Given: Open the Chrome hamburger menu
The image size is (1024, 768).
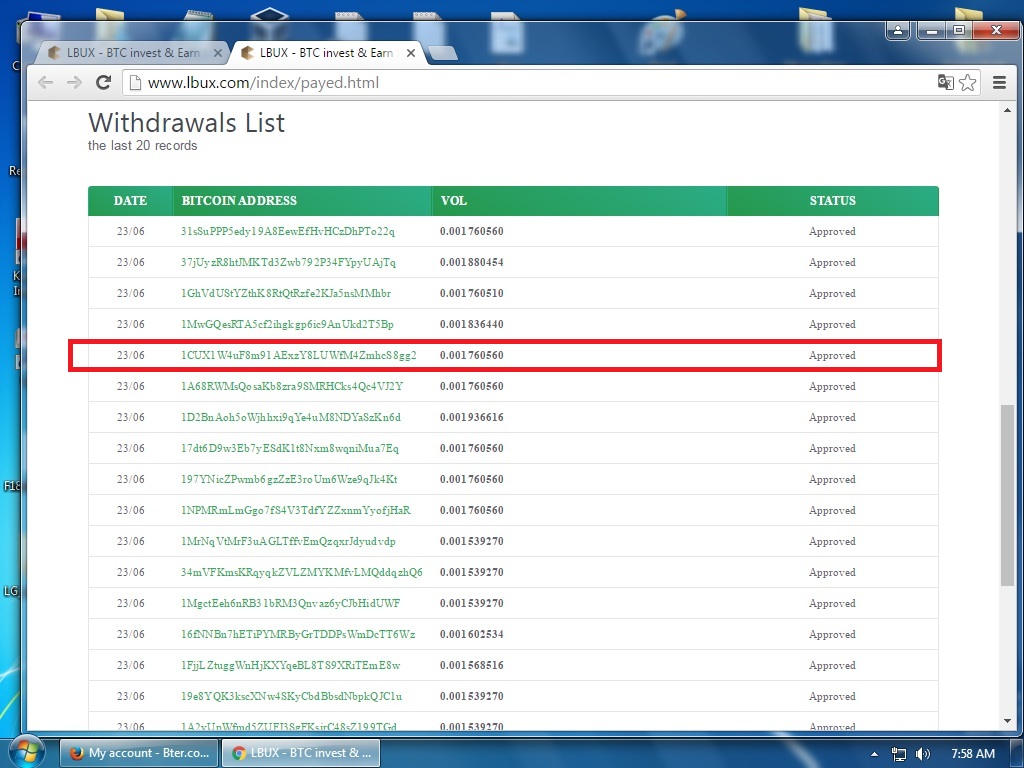Looking at the screenshot, I should coord(999,82).
